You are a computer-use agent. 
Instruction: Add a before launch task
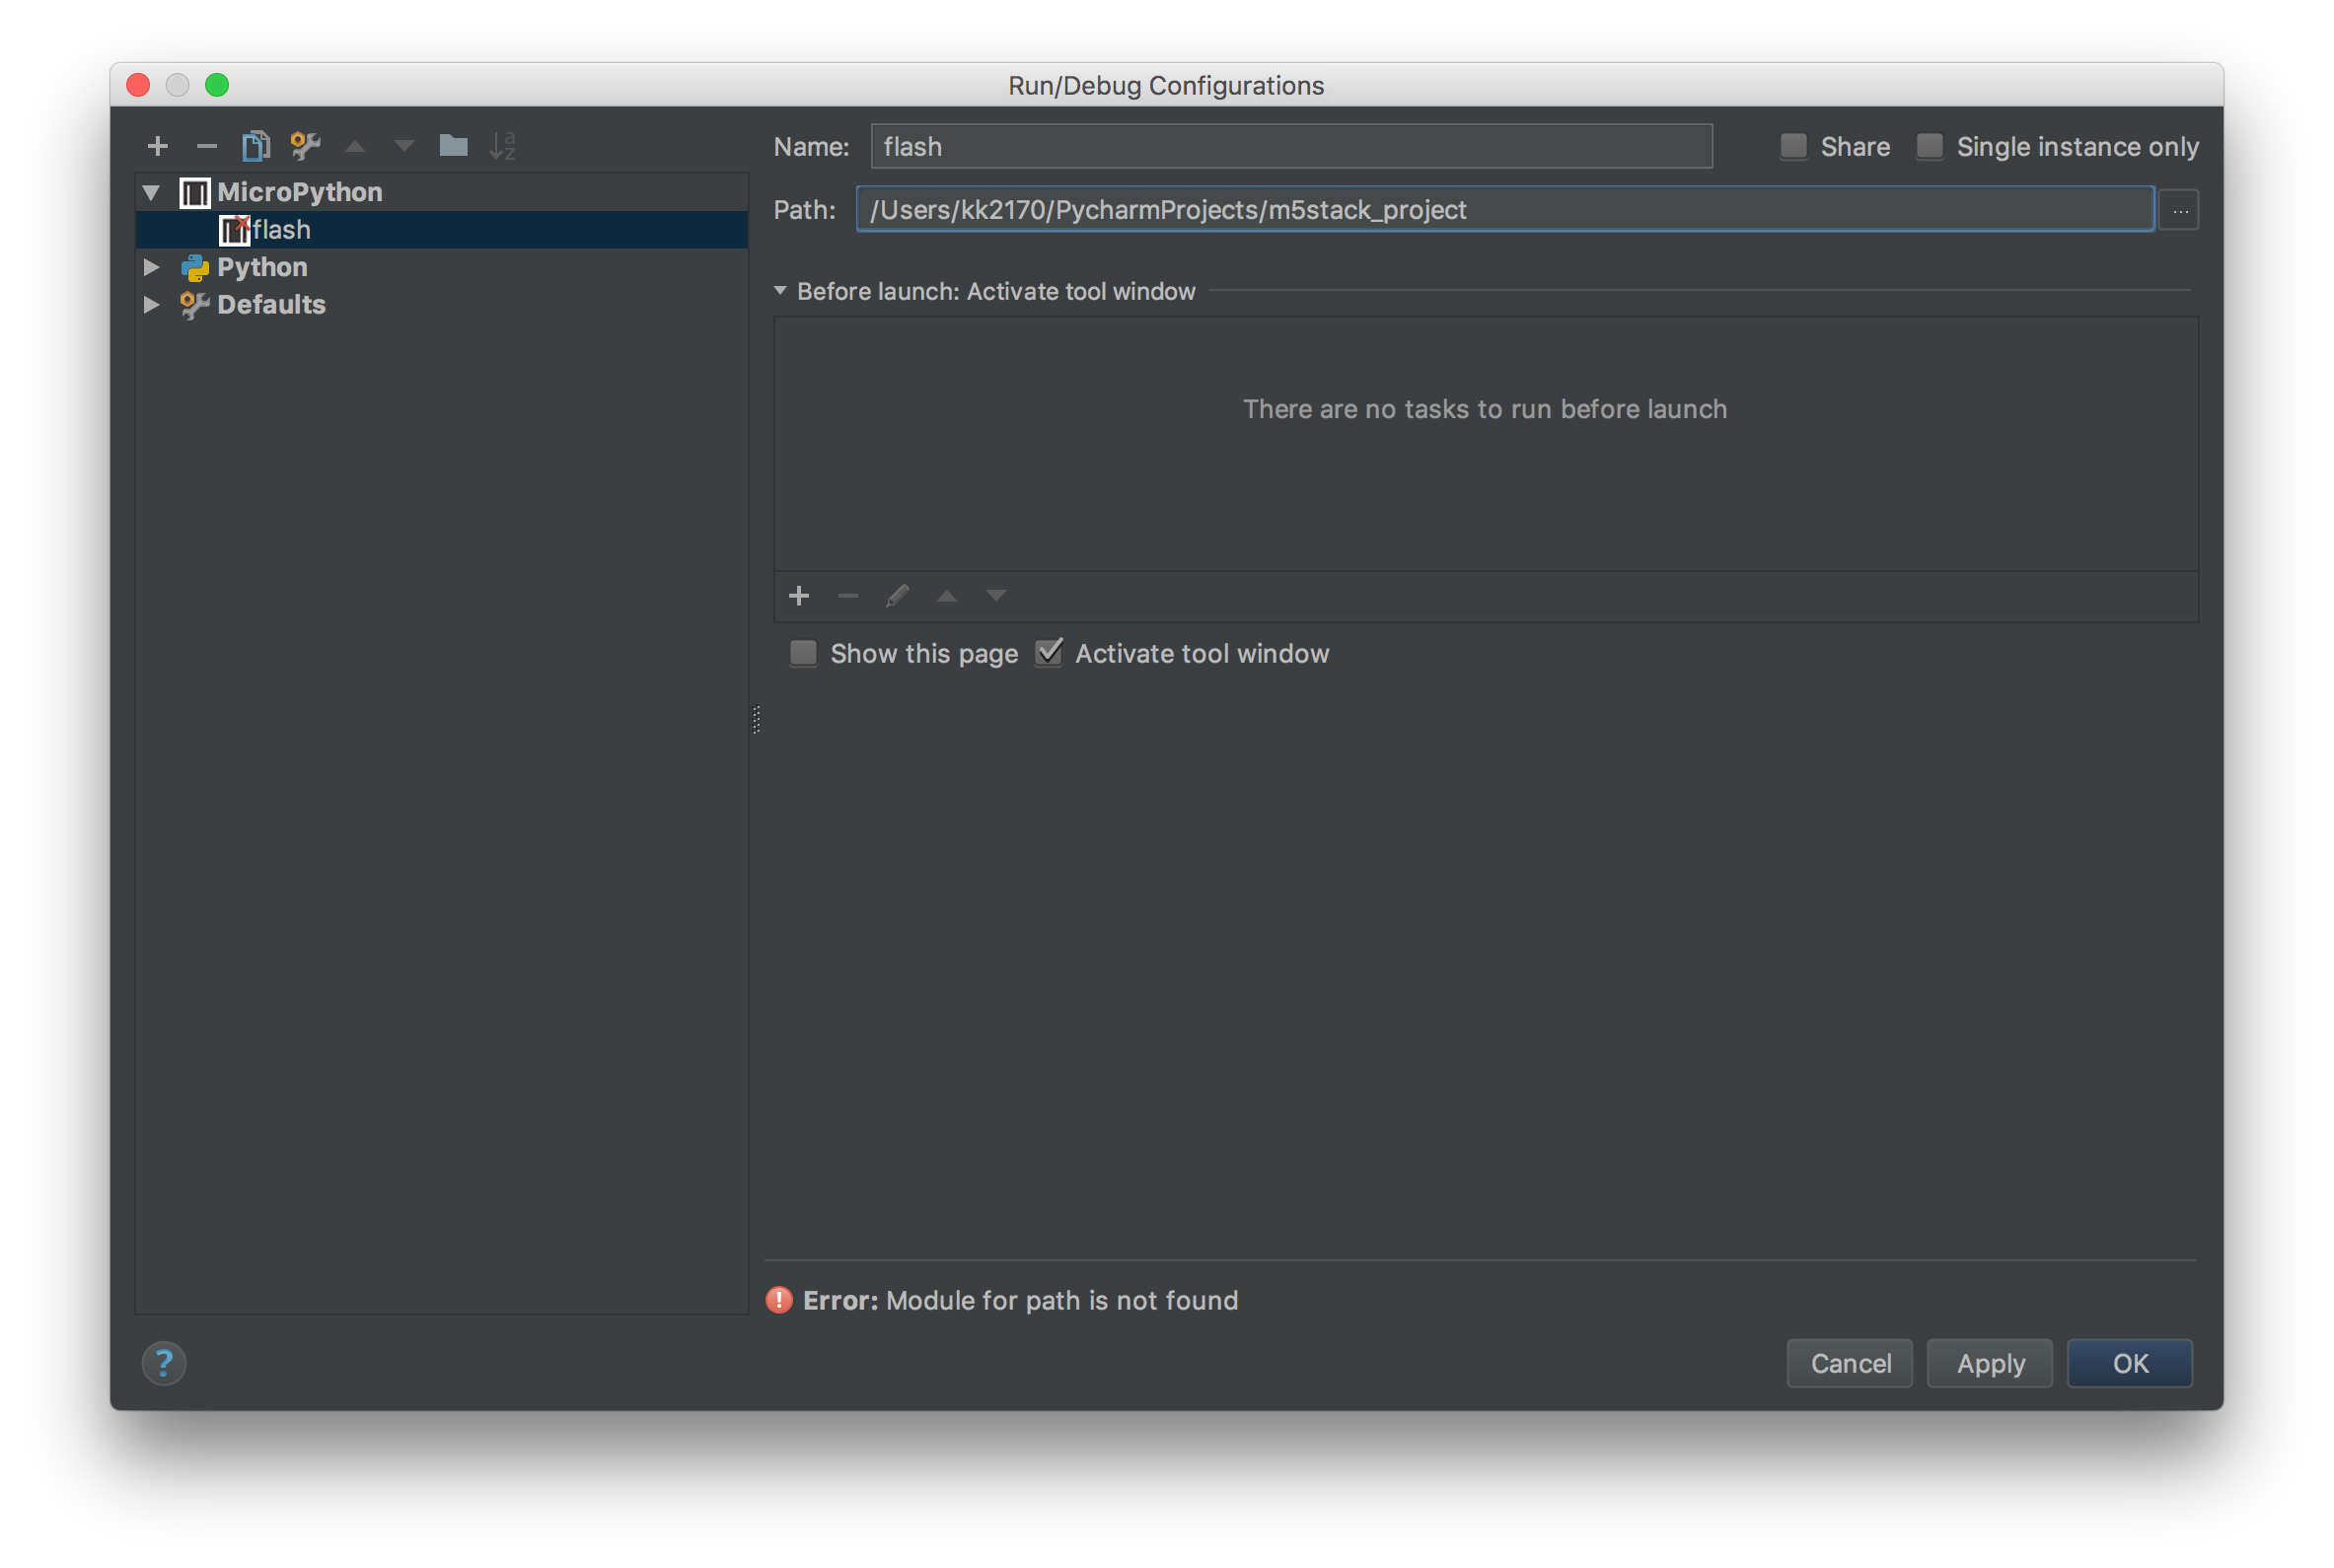click(x=798, y=596)
